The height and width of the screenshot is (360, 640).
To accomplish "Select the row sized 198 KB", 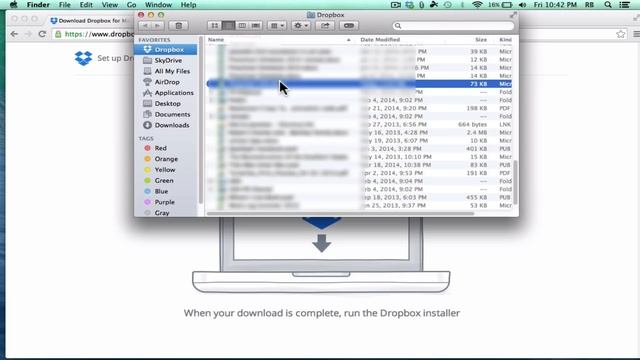I will click(359, 108).
